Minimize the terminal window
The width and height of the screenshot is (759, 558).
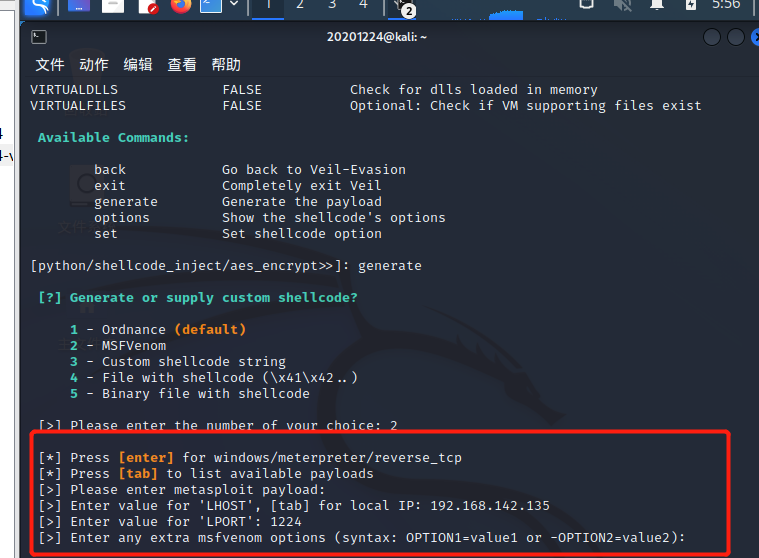pyautogui.click(x=712, y=37)
